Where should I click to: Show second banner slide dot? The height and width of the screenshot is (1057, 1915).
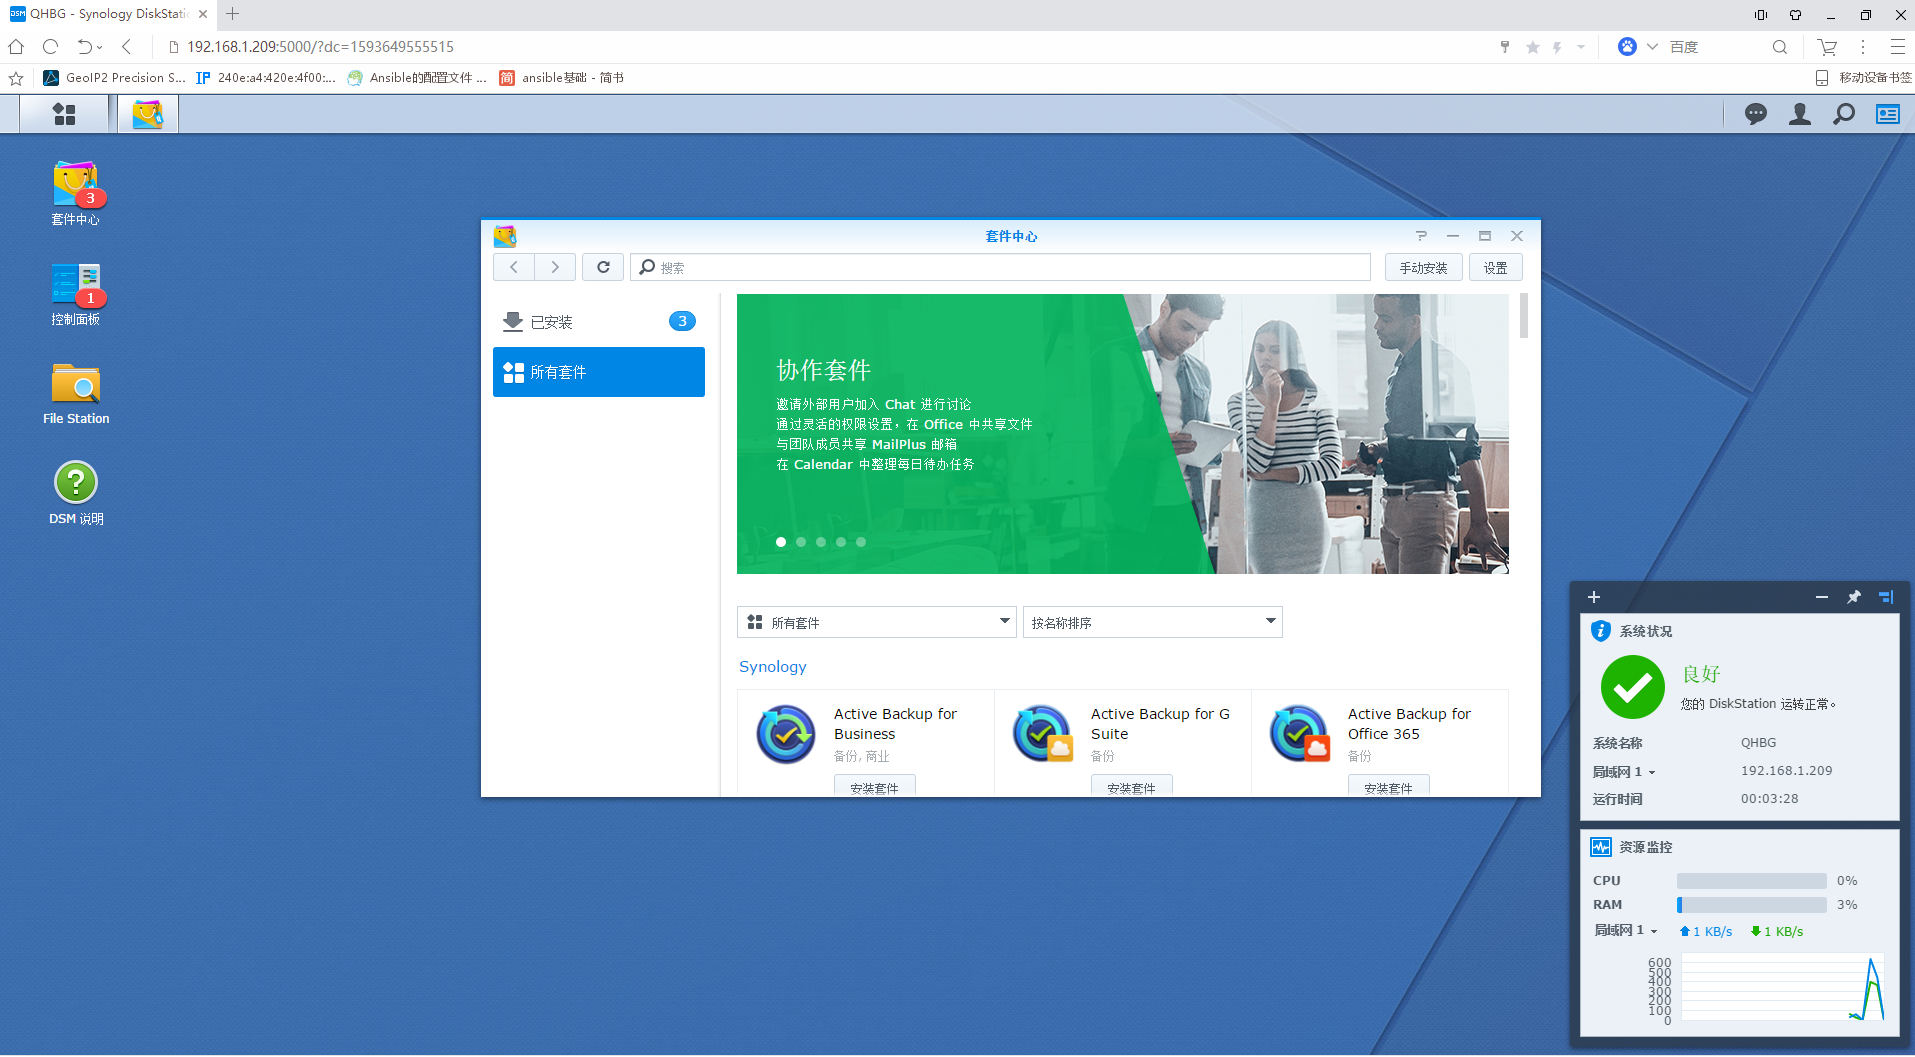click(801, 542)
